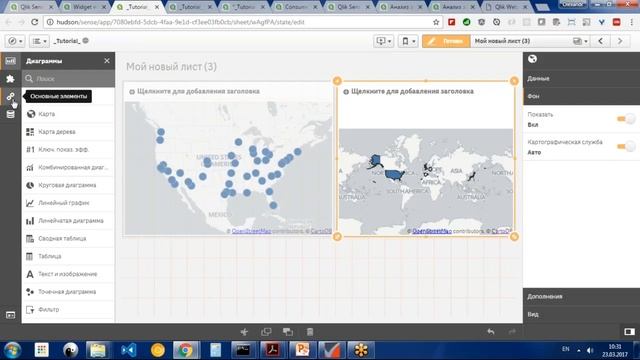Select the Точечная диаграмма item
This screenshot has height=360, width=640.
coord(68,292)
